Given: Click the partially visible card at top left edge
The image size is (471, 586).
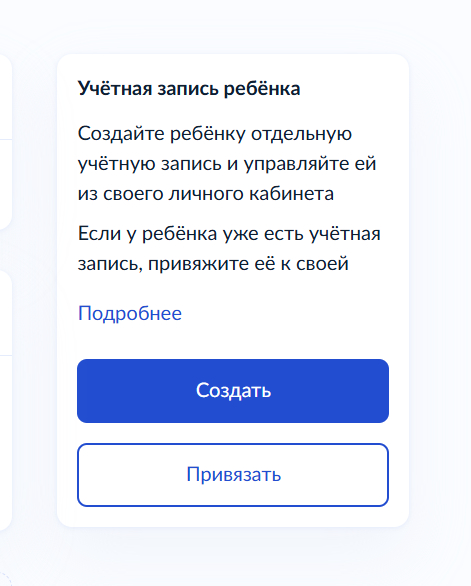Looking at the screenshot, I should [5, 142].
